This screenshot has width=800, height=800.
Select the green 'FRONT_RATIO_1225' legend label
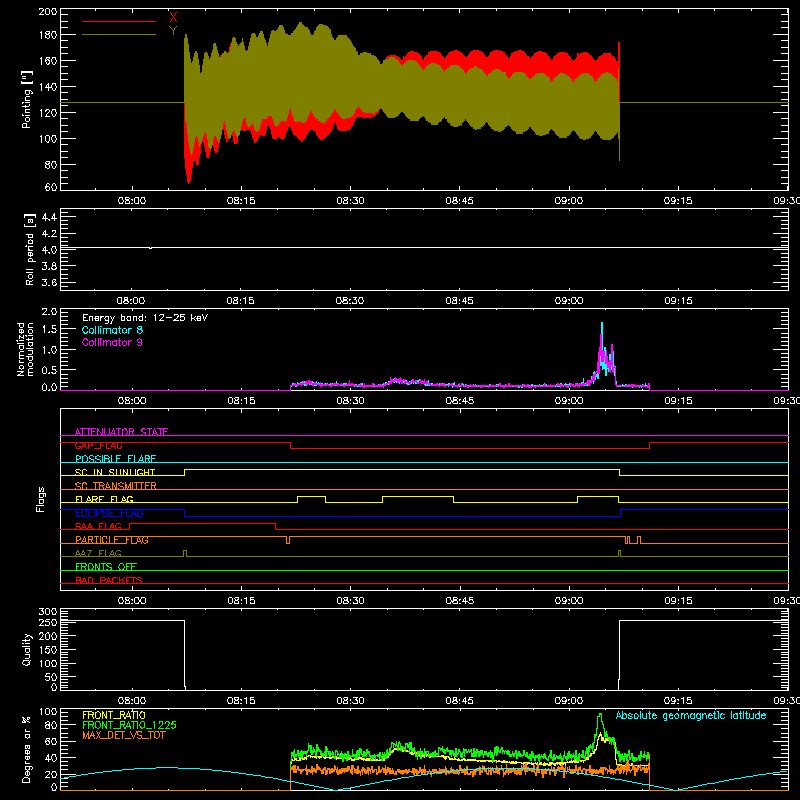point(130,725)
